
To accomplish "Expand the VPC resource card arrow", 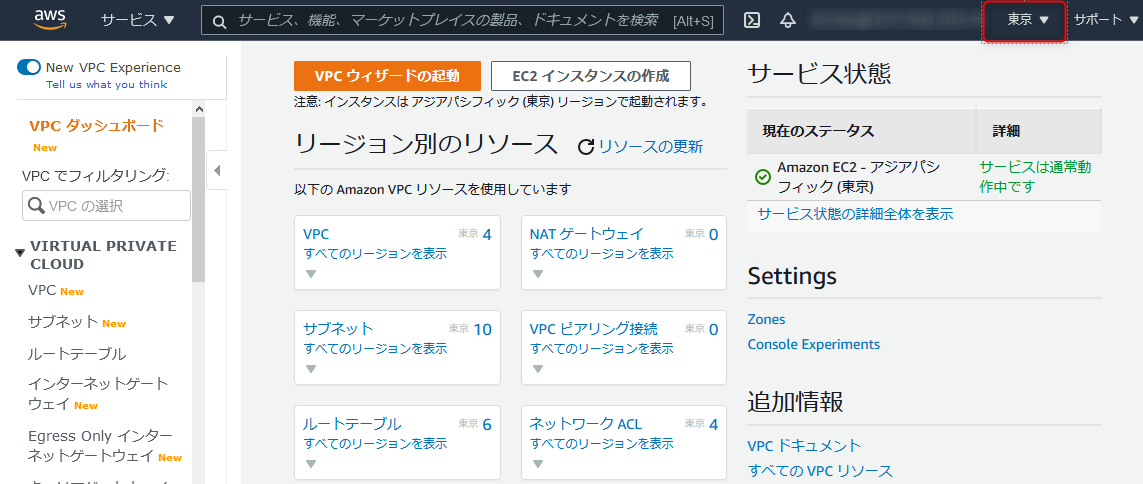I will [311, 274].
